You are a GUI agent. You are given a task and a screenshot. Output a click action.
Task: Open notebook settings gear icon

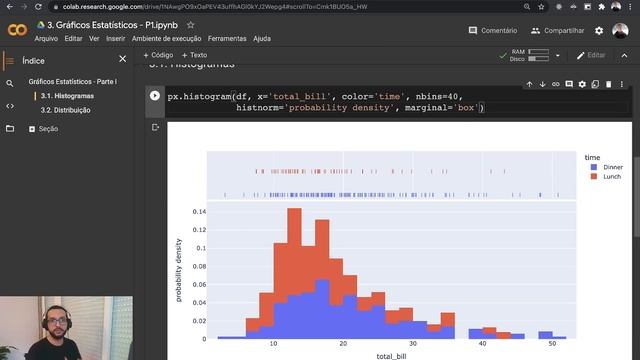pos(599,31)
